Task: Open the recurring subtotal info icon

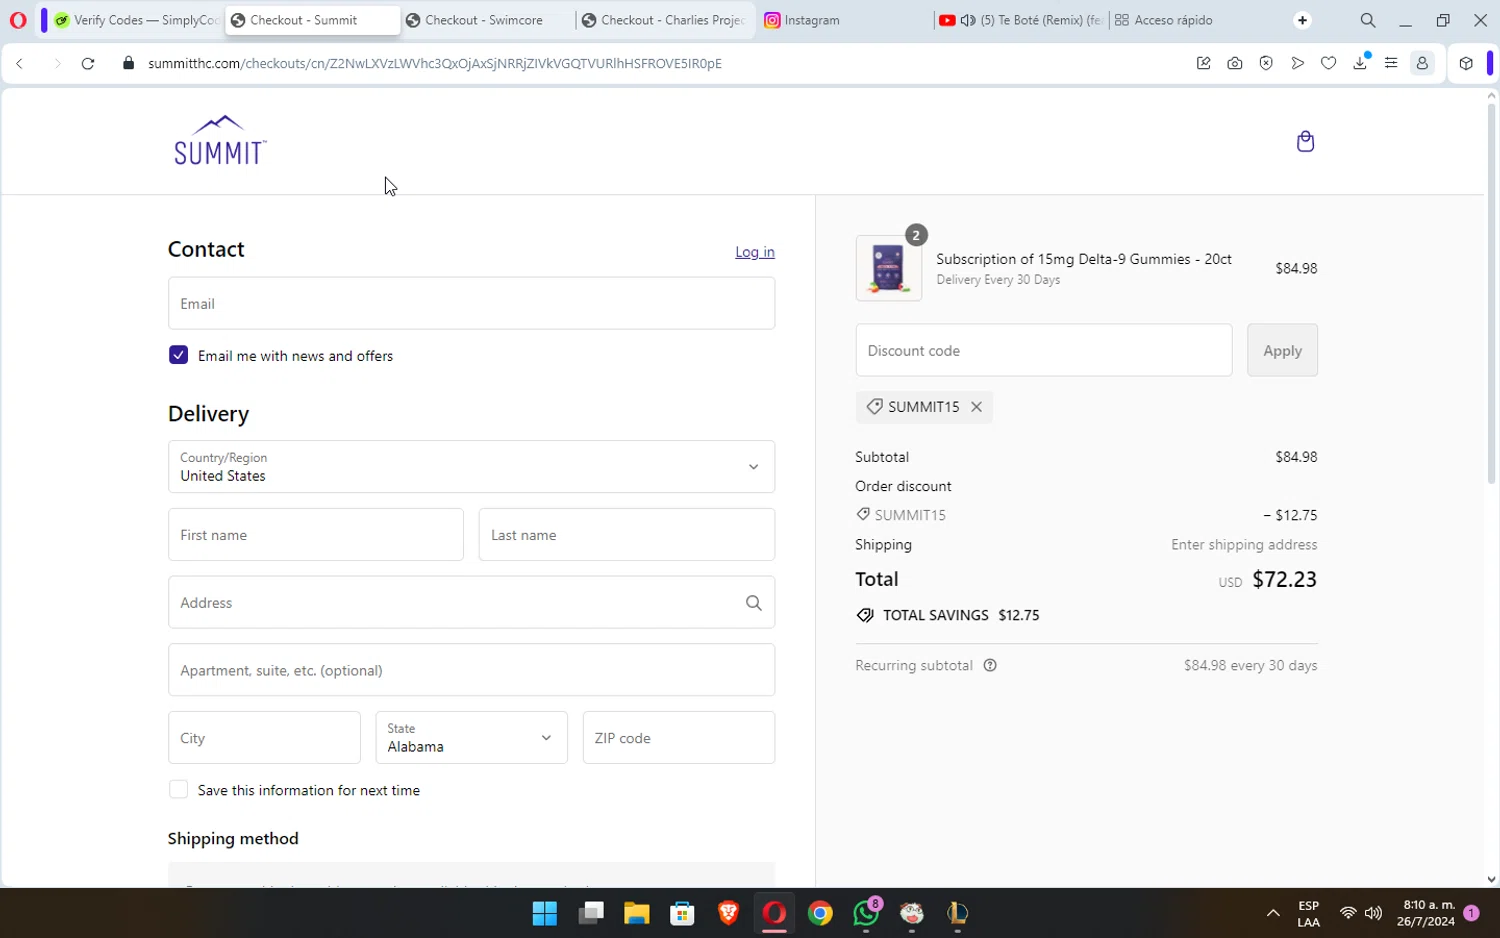Action: [x=990, y=666]
